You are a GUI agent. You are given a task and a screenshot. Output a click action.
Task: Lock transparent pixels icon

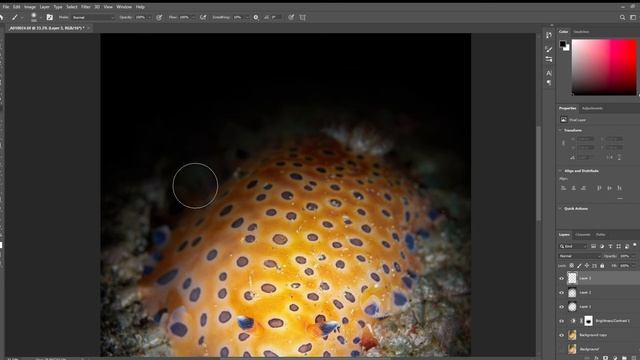(571, 266)
